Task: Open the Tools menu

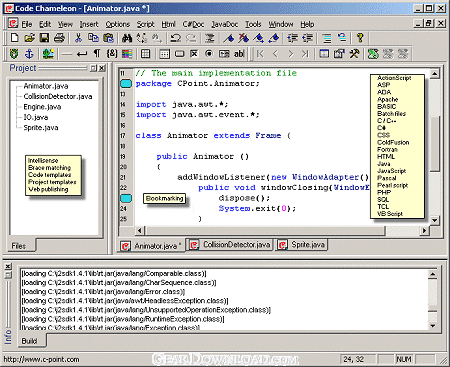Action: (253, 24)
